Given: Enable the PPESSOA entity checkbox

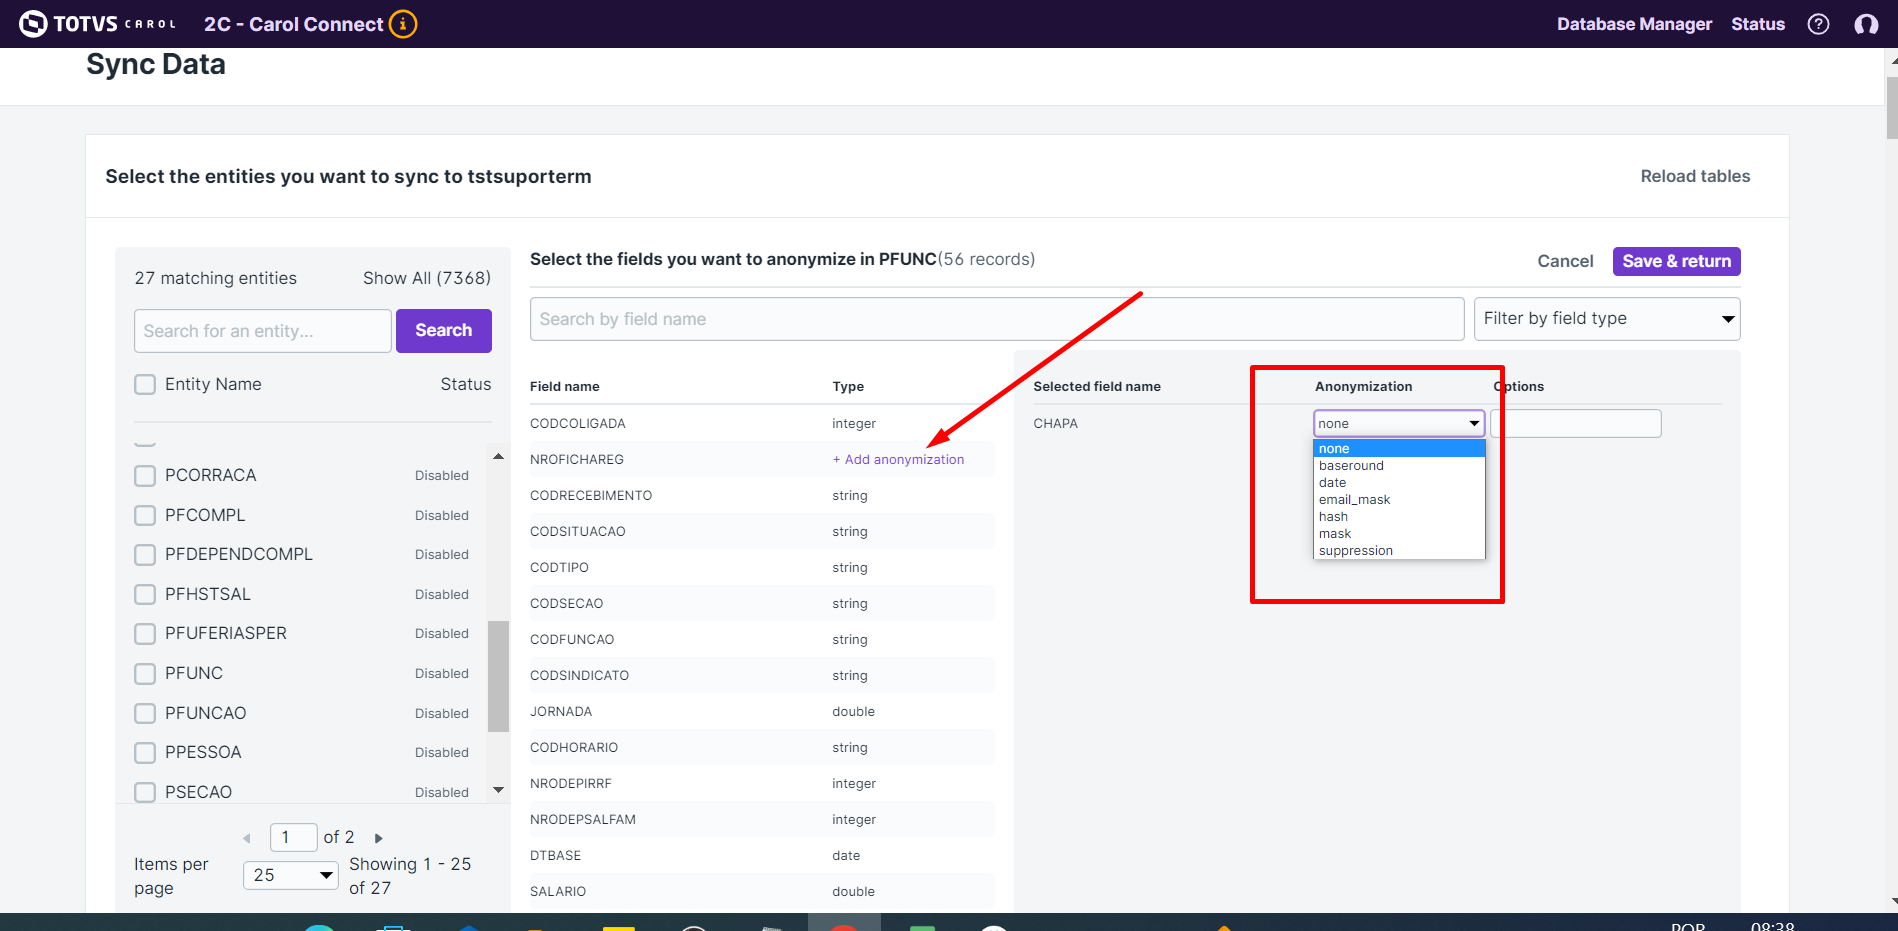Looking at the screenshot, I should [145, 753].
